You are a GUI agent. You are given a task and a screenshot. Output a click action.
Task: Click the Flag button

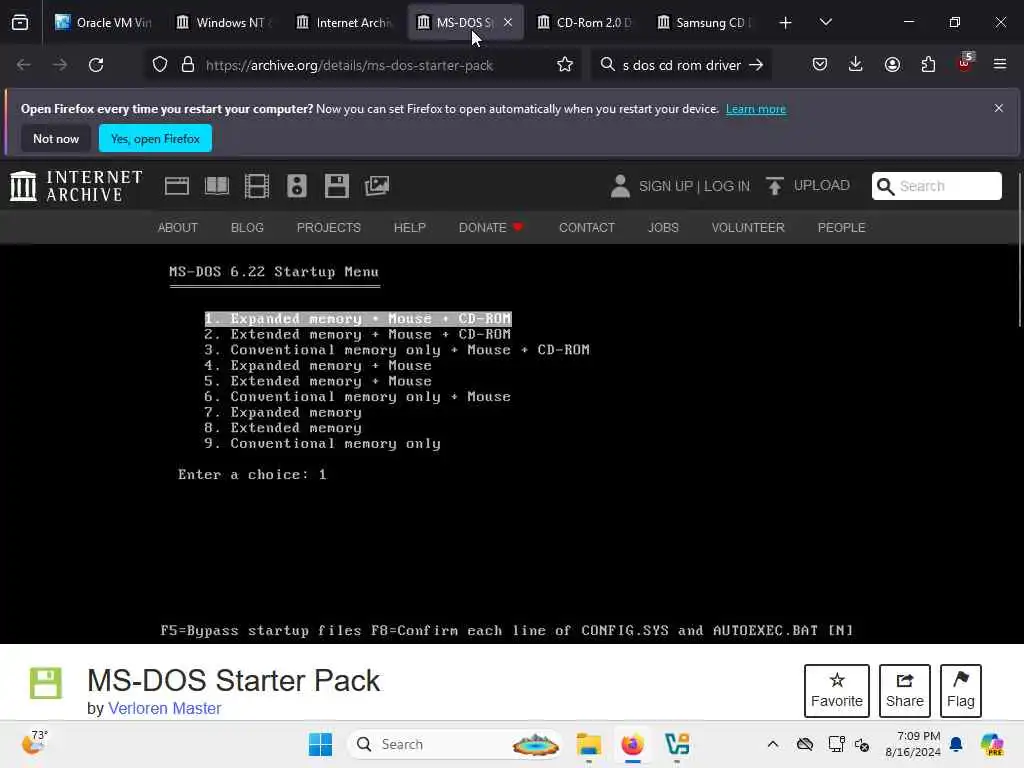(x=961, y=690)
